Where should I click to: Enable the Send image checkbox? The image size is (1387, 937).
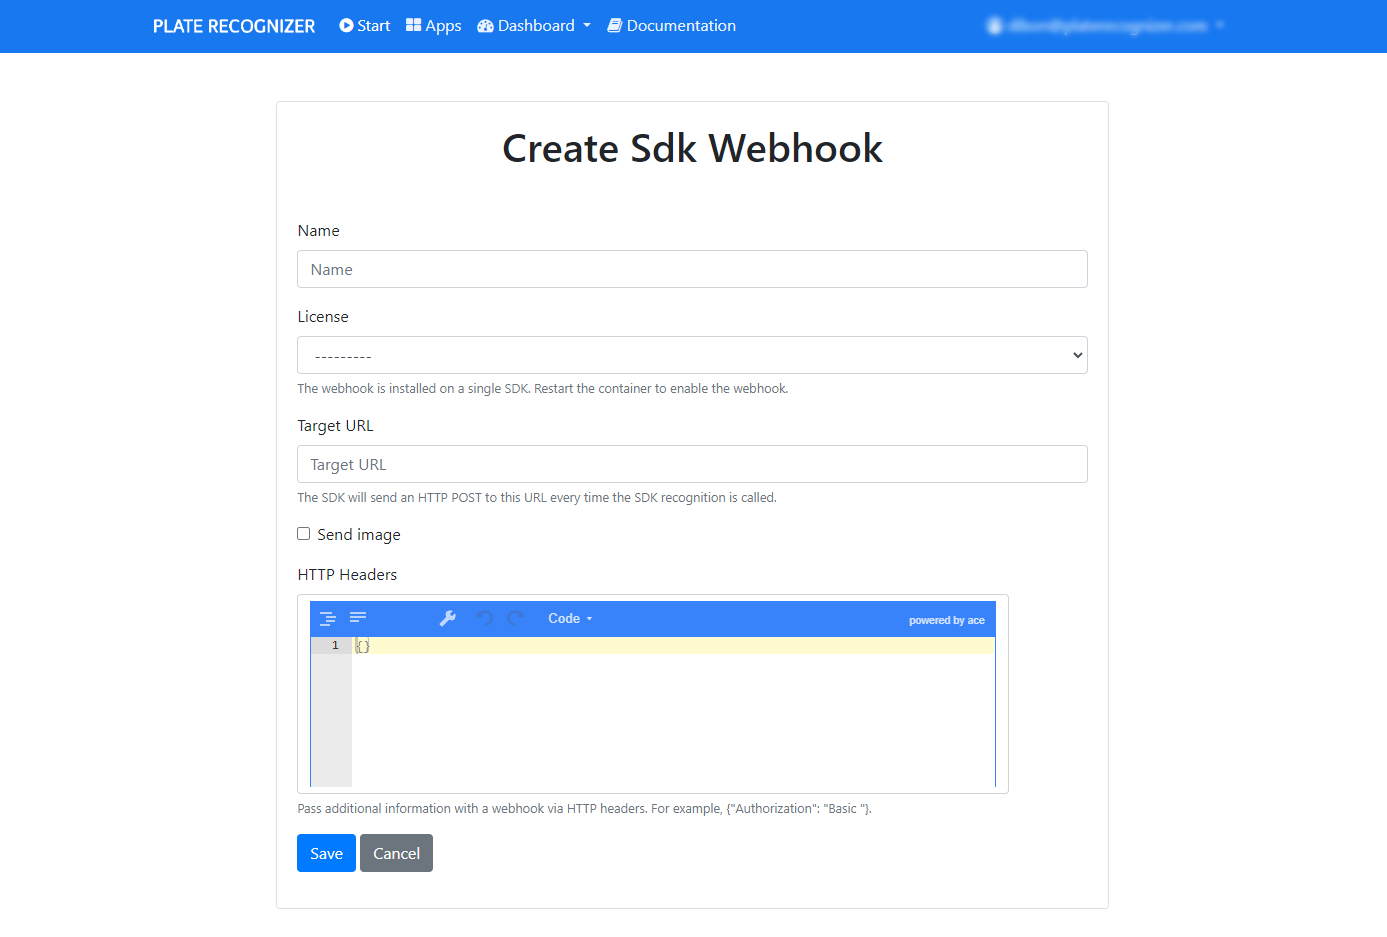pyautogui.click(x=304, y=534)
